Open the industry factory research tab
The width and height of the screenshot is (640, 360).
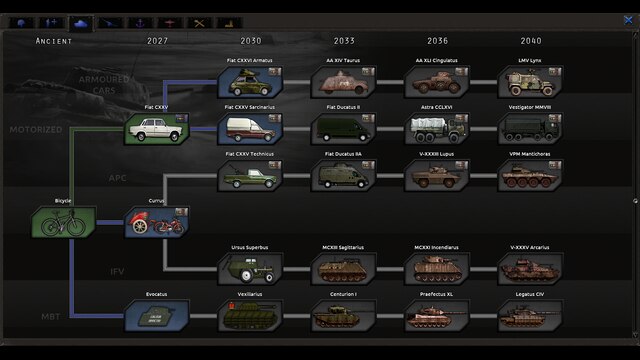tap(229, 23)
